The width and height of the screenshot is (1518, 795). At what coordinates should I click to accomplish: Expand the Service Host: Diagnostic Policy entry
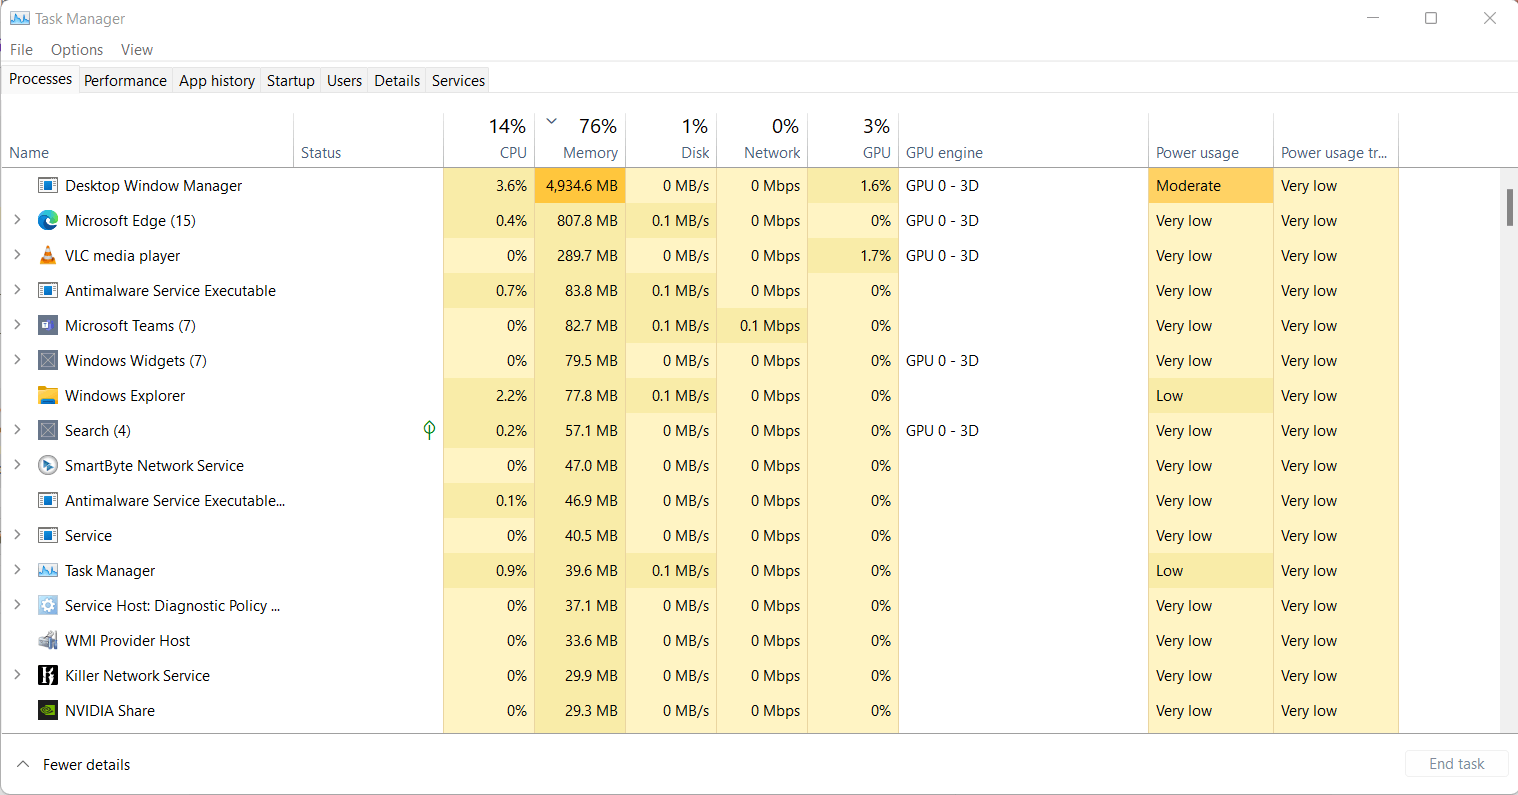pyautogui.click(x=17, y=605)
